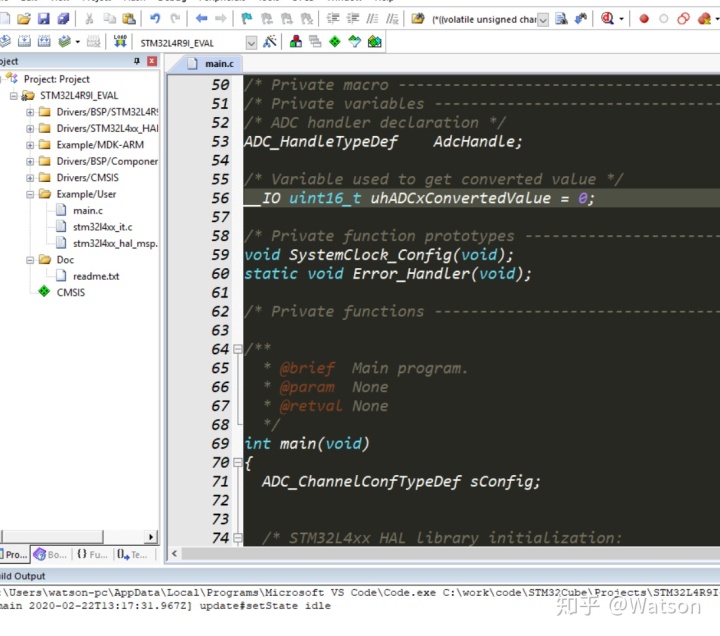Click the find text input field

483,20
